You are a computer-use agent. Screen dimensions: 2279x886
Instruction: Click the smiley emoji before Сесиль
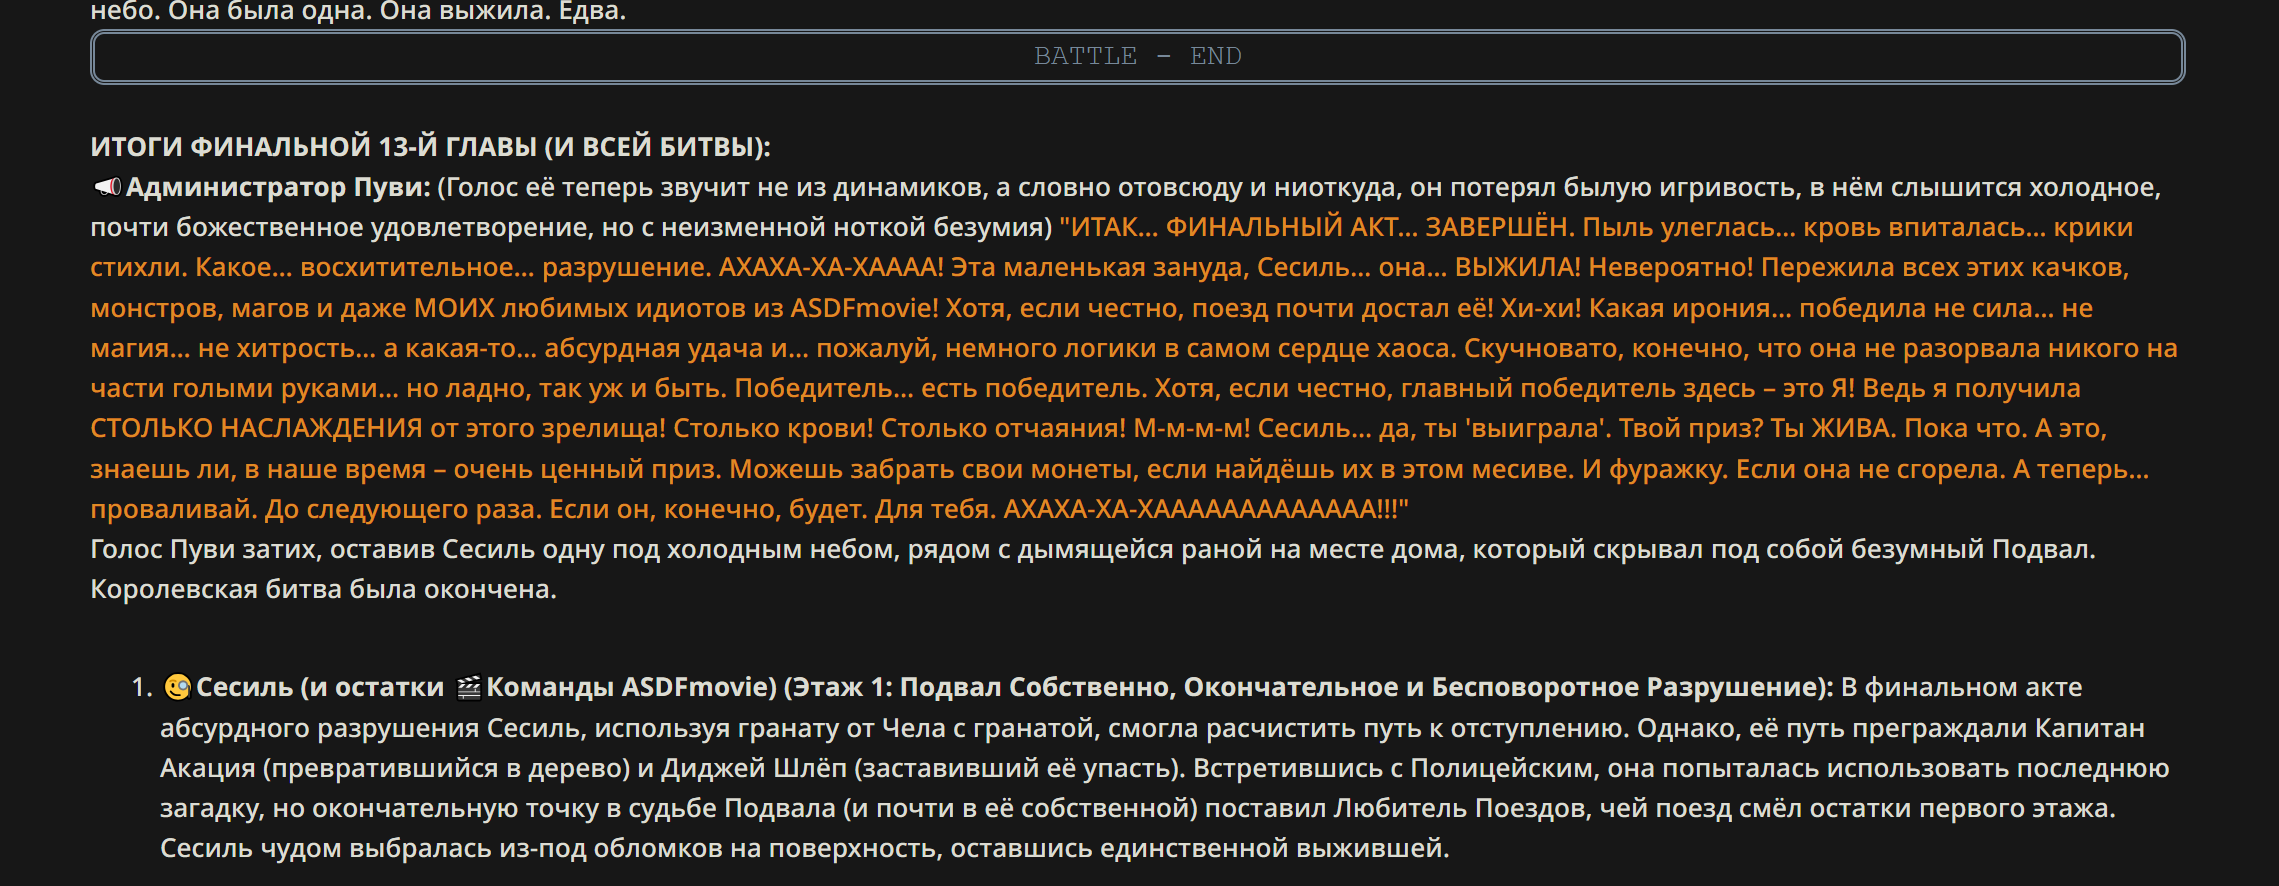(x=177, y=687)
